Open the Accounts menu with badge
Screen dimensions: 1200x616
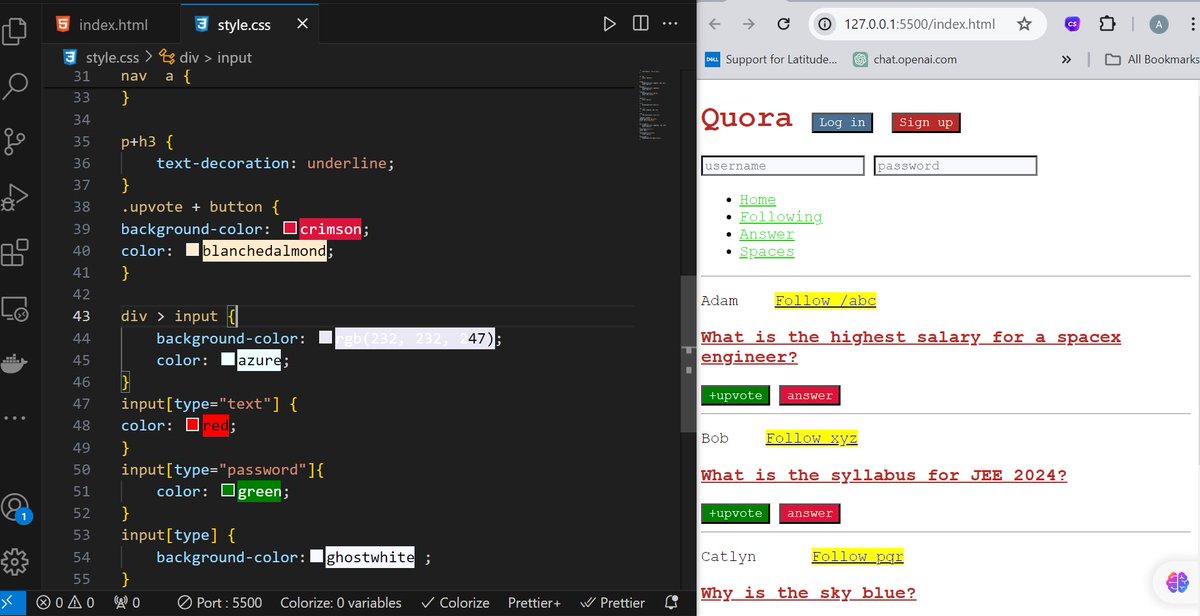(x=15, y=507)
